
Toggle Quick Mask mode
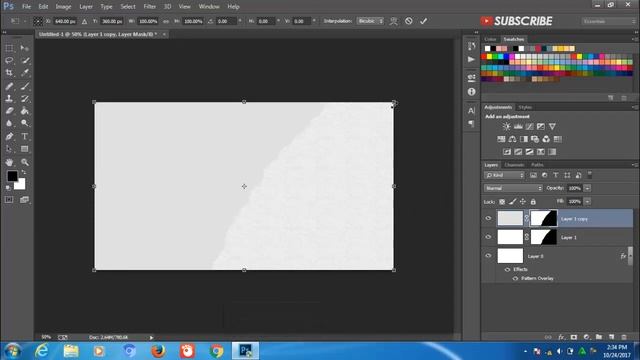(x=9, y=200)
